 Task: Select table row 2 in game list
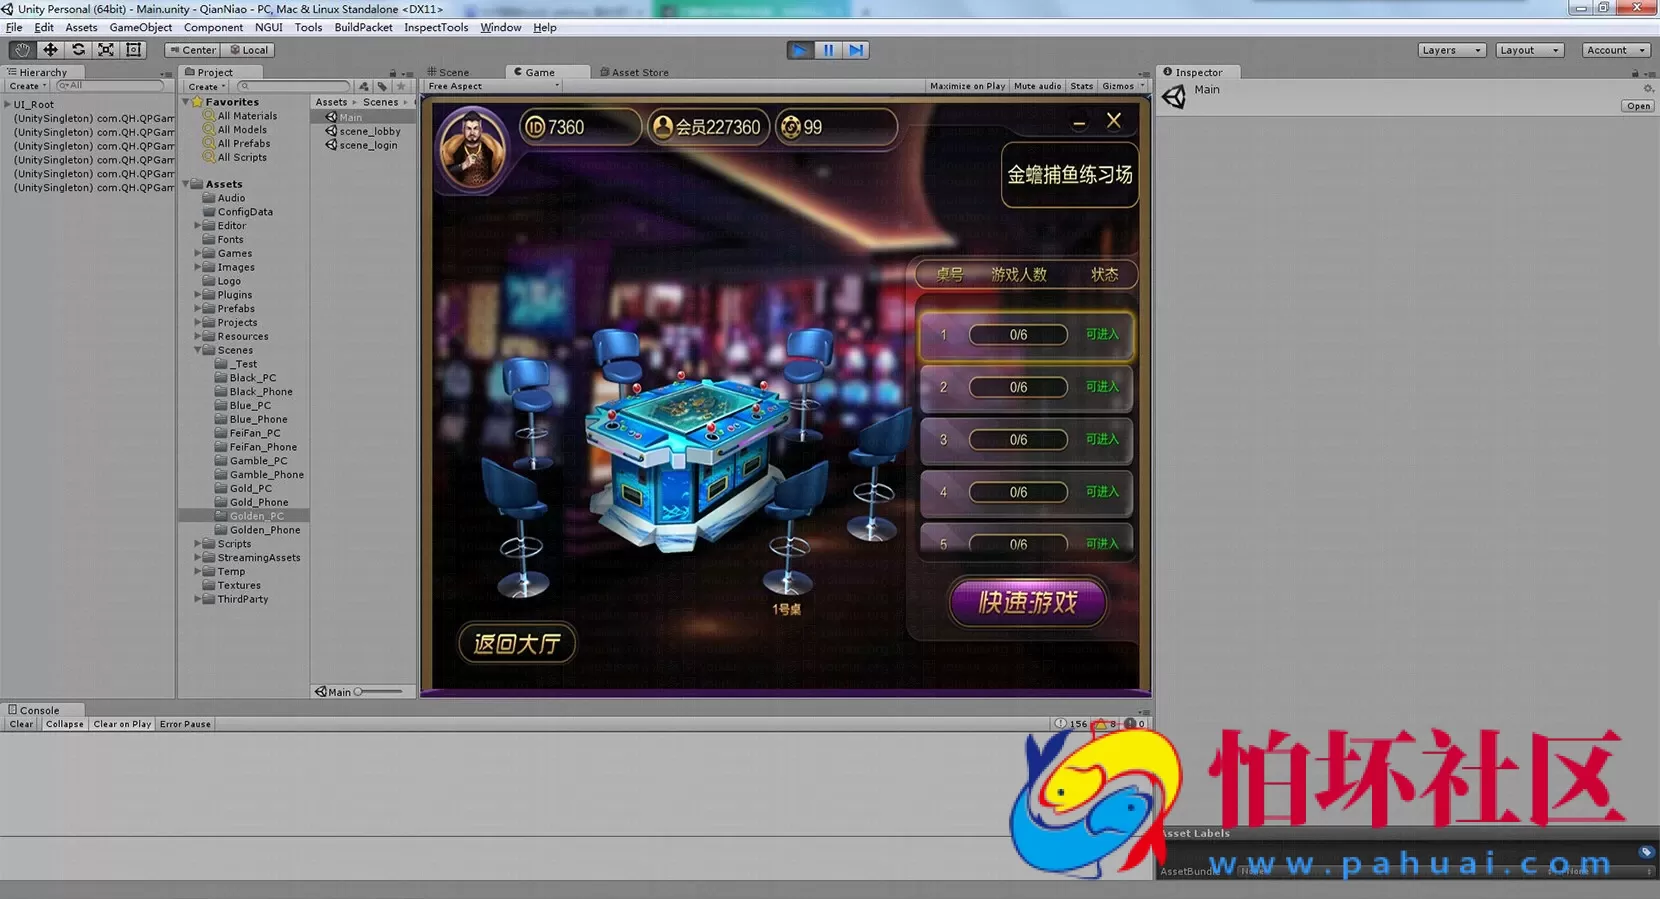coord(1026,387)
